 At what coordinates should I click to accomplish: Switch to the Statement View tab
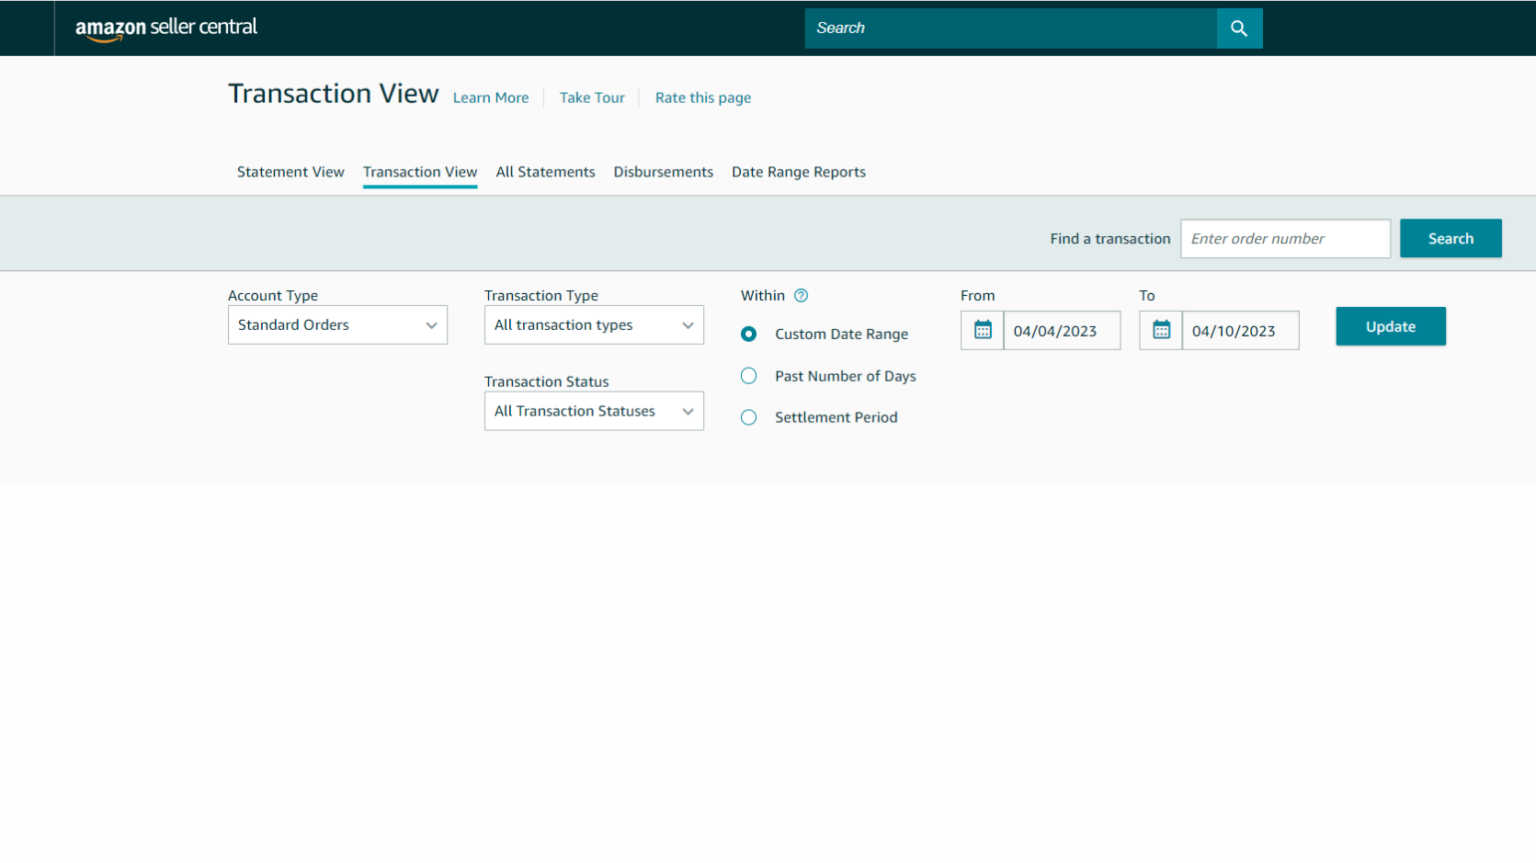(290, 172)
